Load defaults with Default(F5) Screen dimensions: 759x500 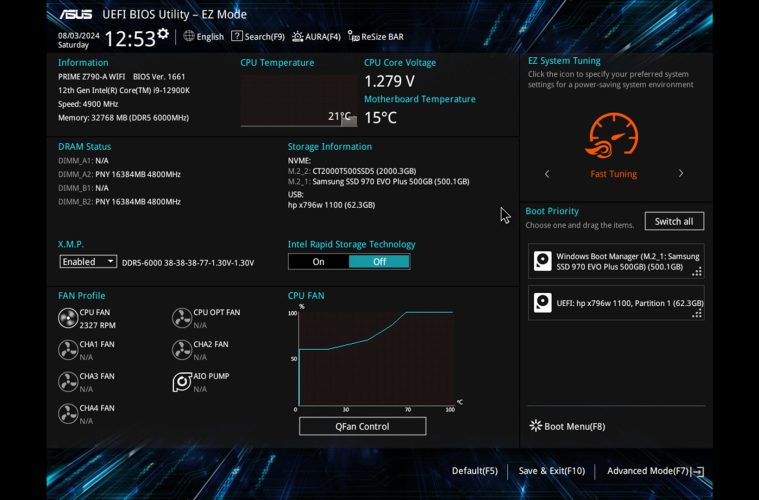pos(474,470)
